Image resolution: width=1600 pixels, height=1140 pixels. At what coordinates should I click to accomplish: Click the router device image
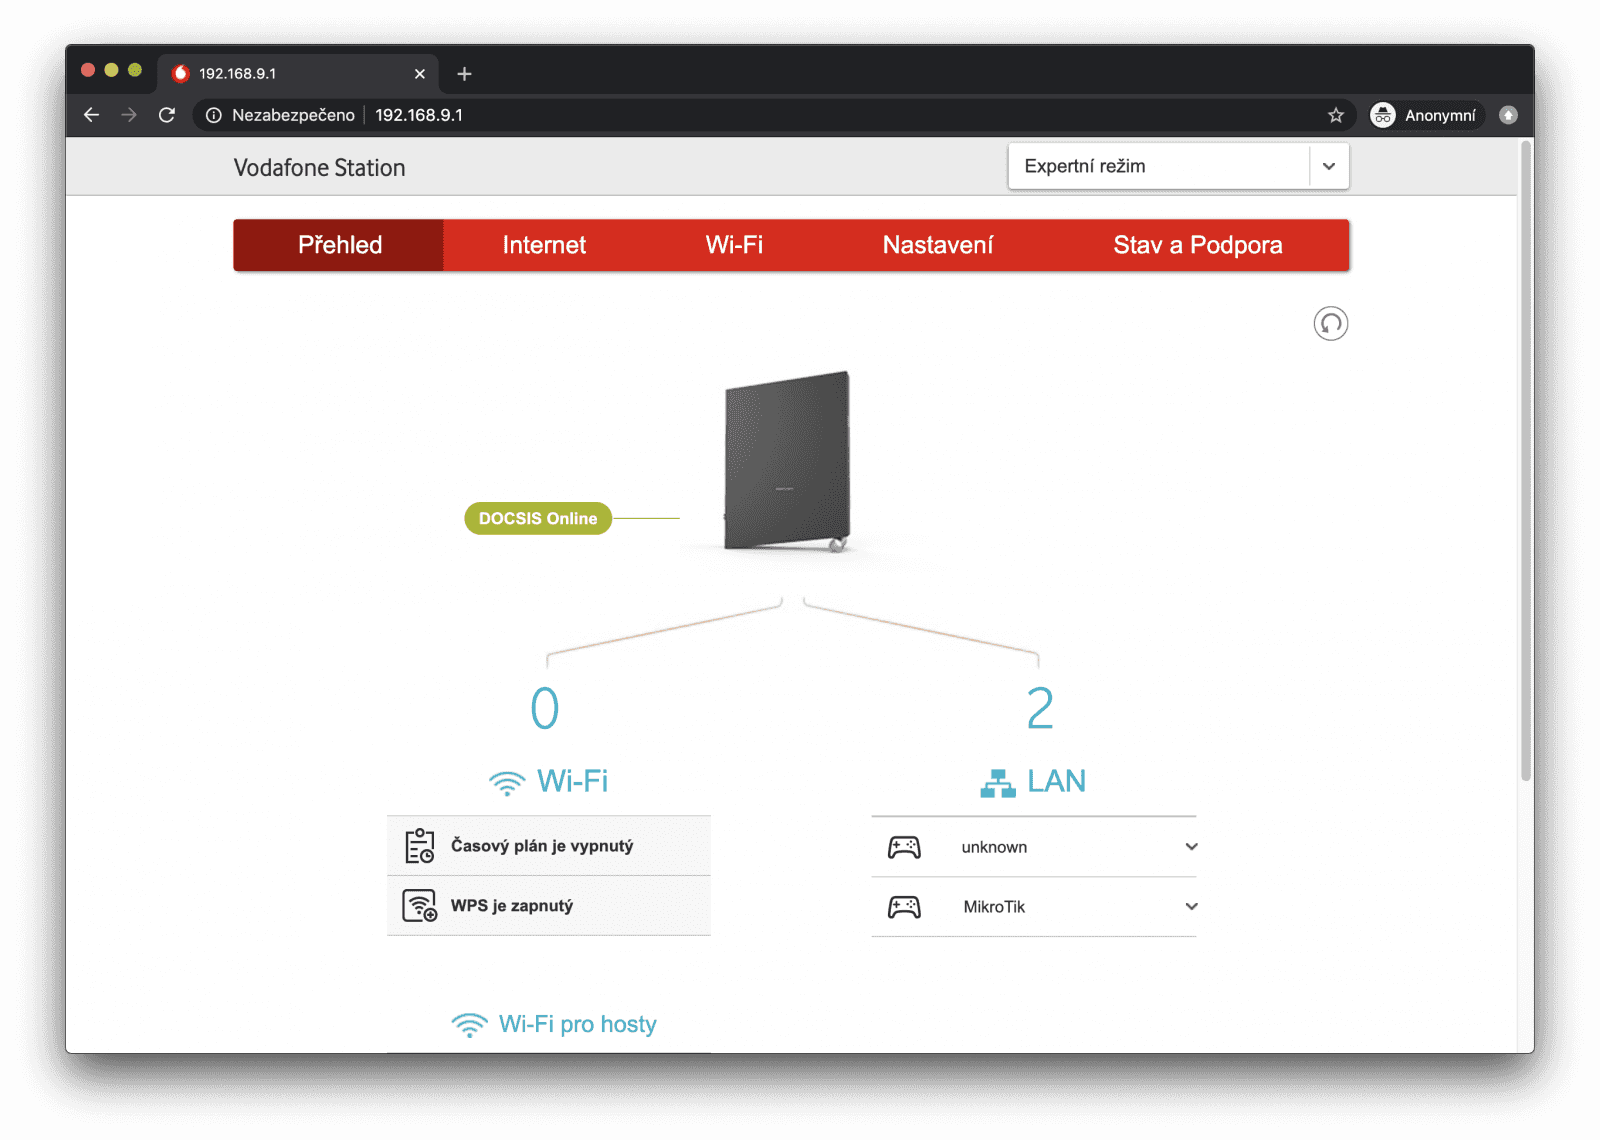pyautogui.click(x=787, y=461)
